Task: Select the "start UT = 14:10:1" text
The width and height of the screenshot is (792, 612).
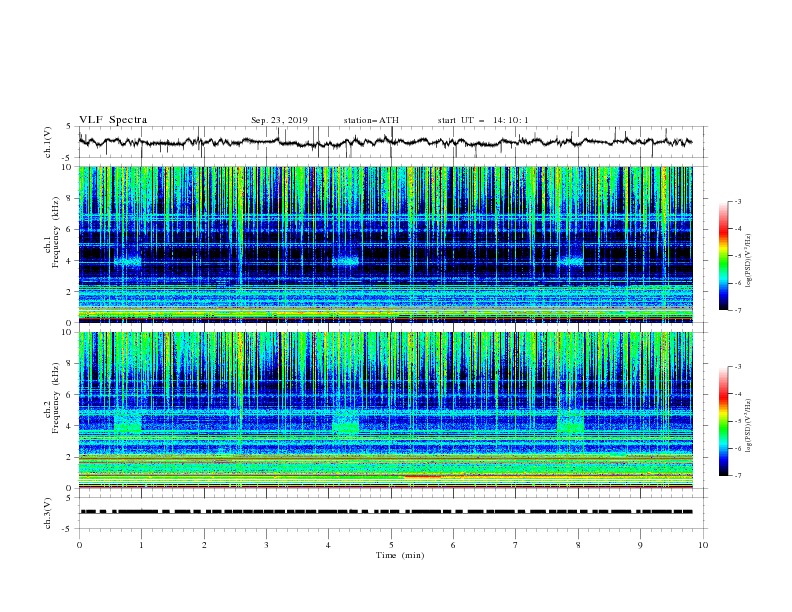Action: (x=483, y=120)
